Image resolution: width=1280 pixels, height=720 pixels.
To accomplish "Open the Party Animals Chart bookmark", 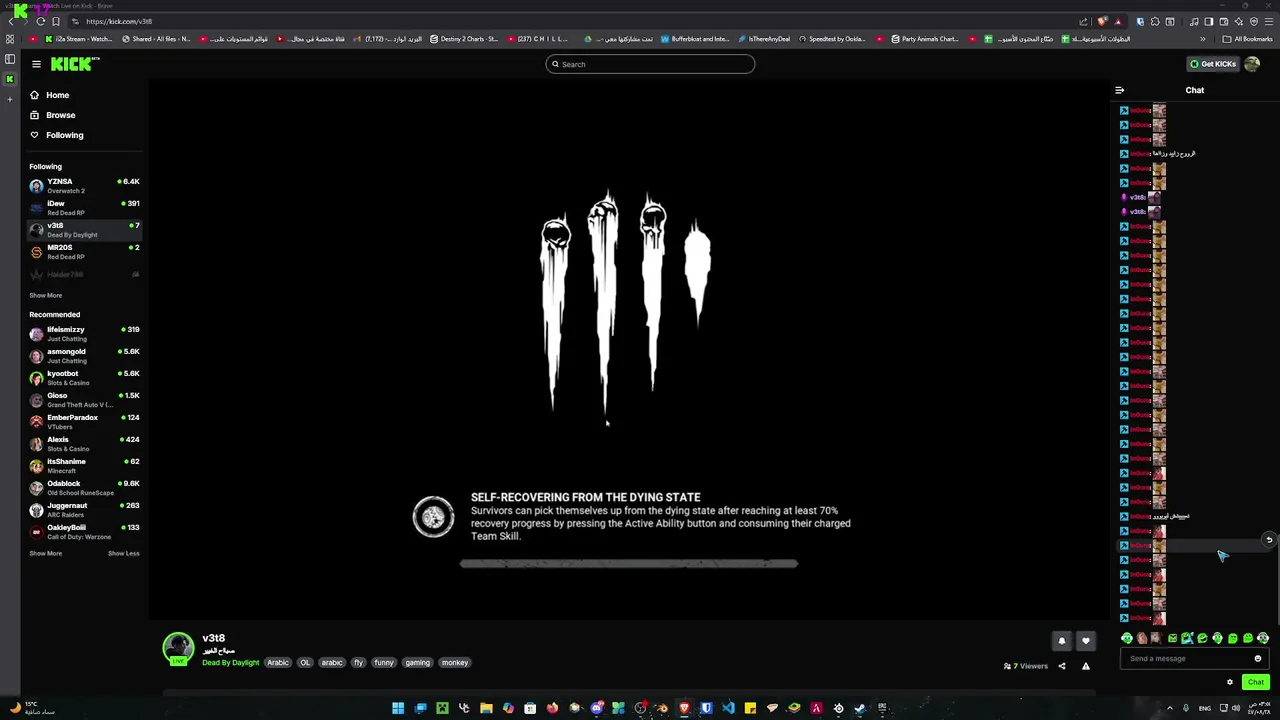I will pos(924,39).
